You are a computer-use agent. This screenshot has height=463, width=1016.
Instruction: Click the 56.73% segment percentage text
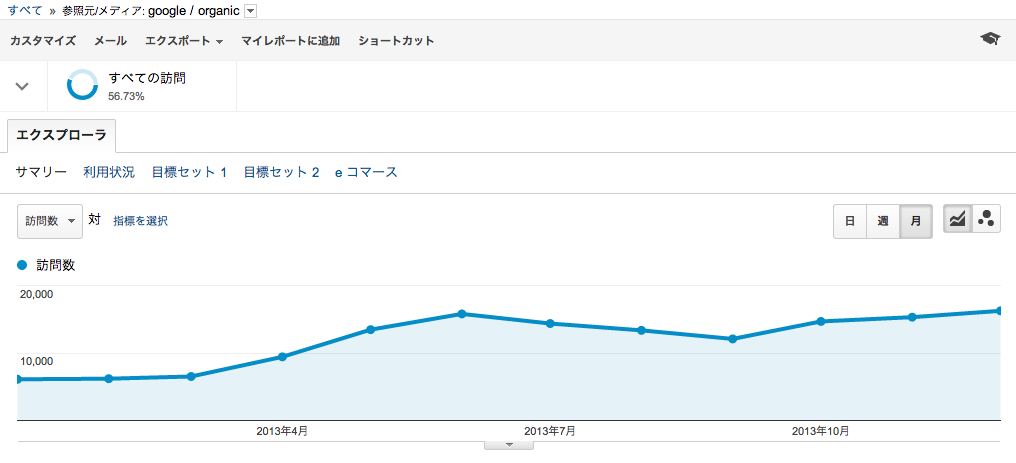[x=126, y=96]
